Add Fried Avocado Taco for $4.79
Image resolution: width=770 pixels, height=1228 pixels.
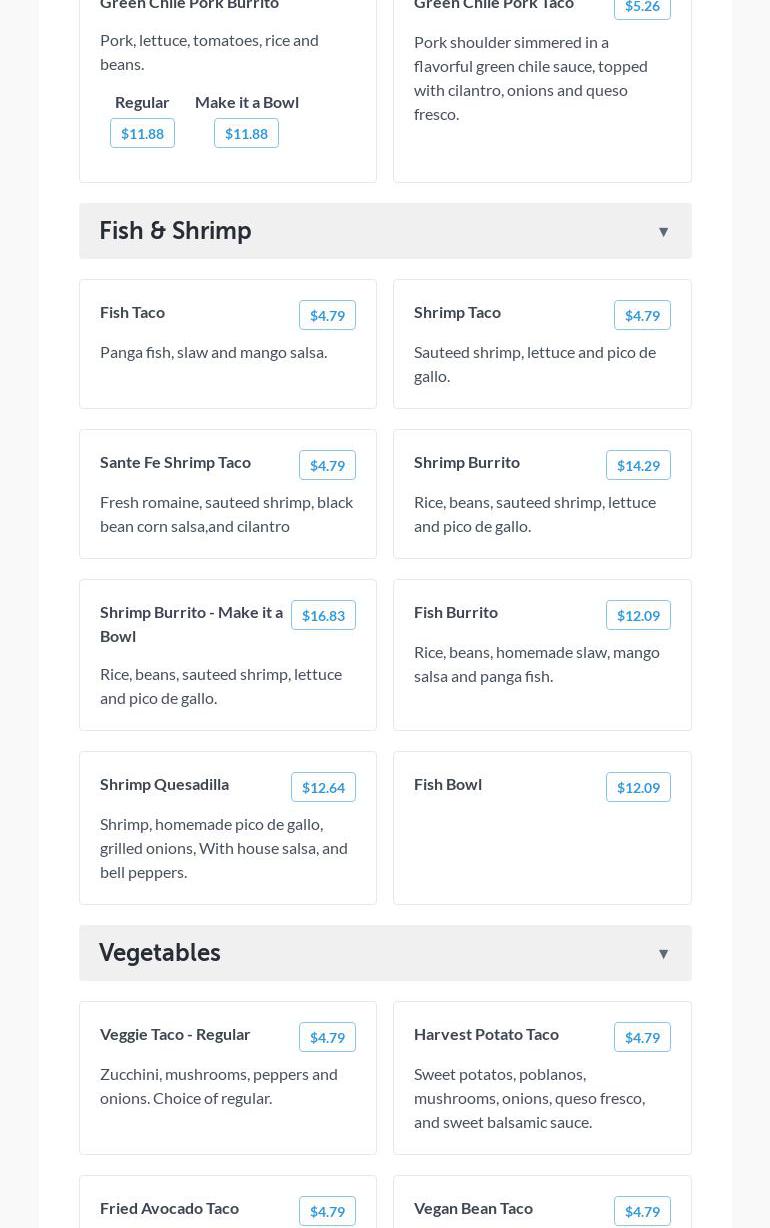click(327, 1211)
